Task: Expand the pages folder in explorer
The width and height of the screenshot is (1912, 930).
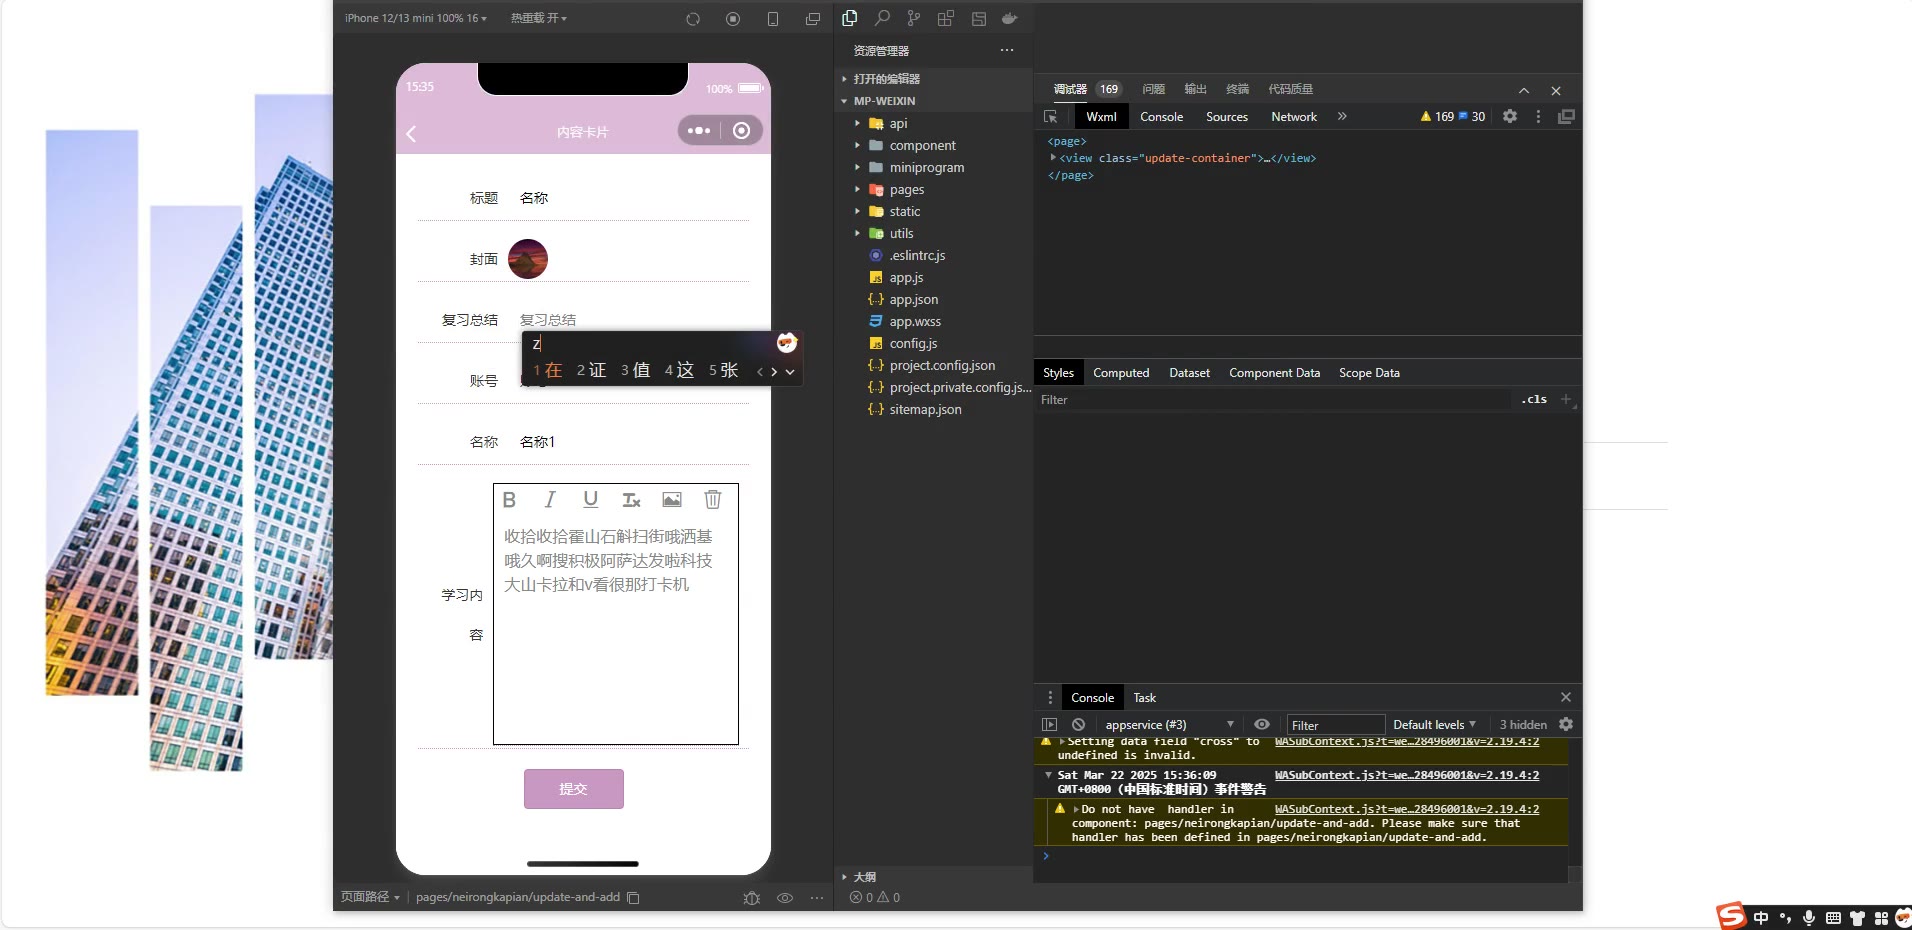Action: point(906,190)
